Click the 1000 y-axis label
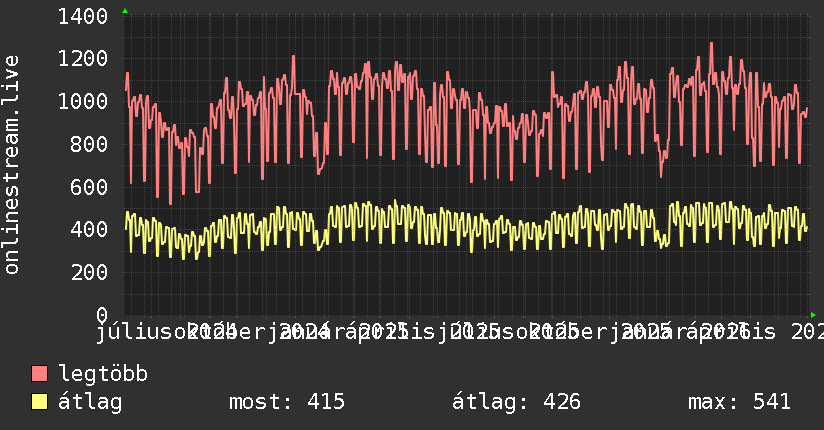Screen dimensions: 824x430 pos(83,101)
